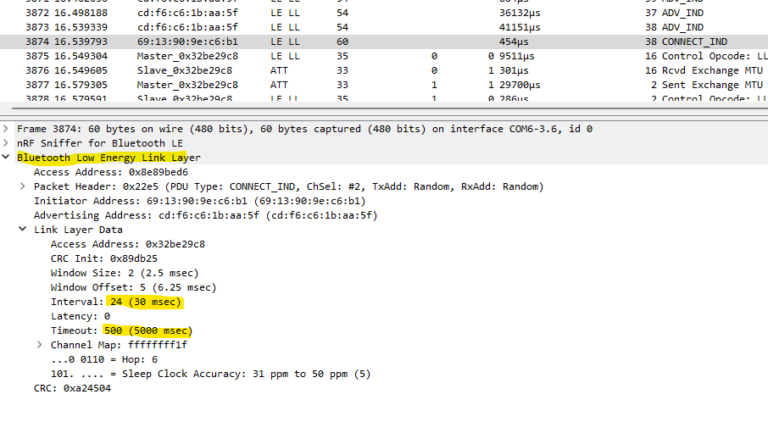The image size is (768, 422).
Task: Select the CRC Init 0x89db25 line
Action: [x=101, y=258]
